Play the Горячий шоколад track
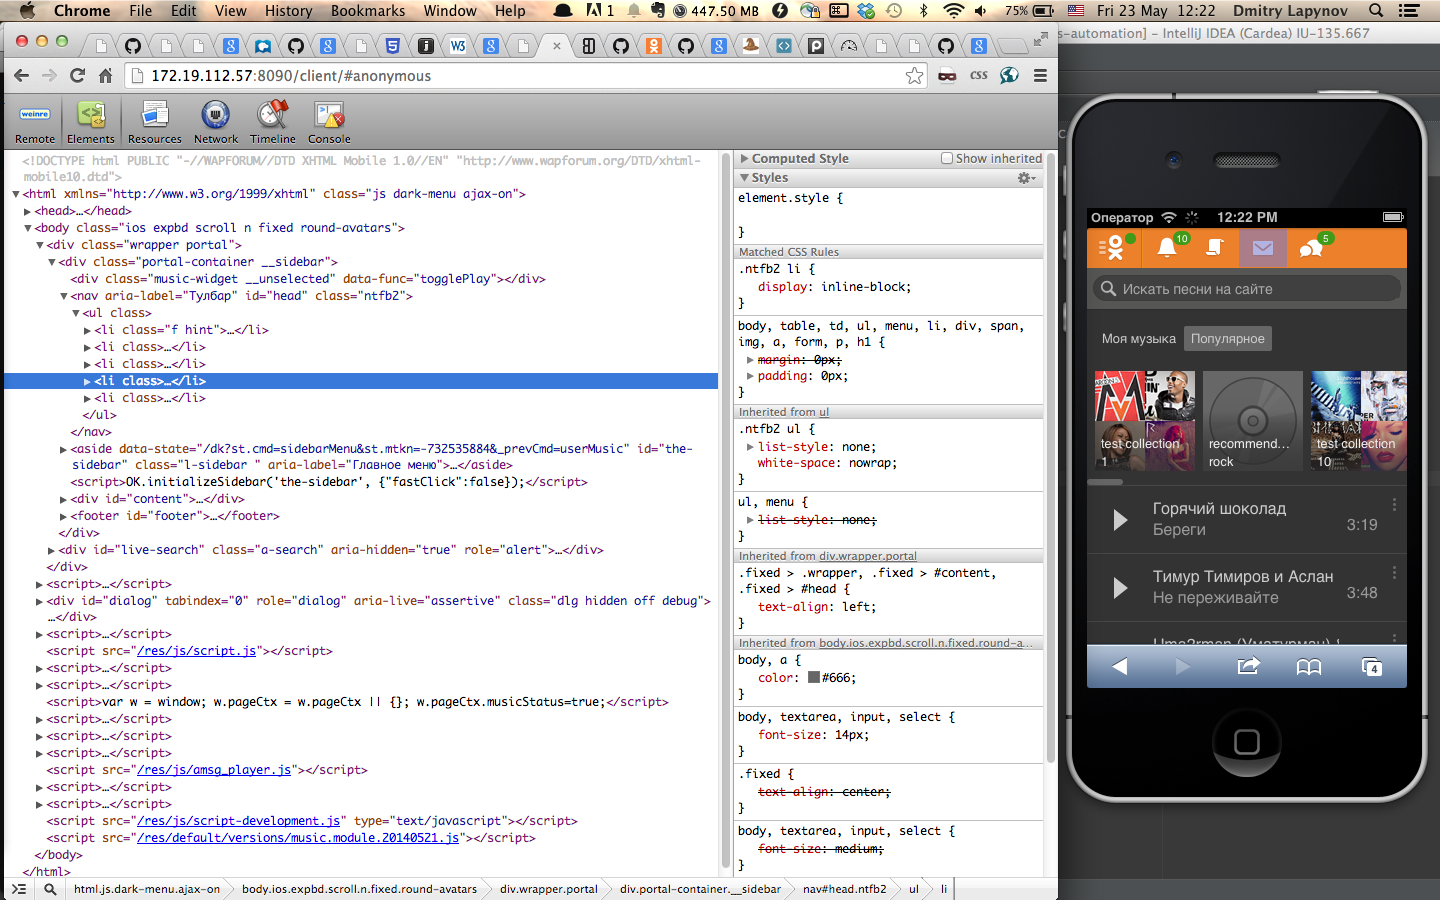 (1120, 519)
